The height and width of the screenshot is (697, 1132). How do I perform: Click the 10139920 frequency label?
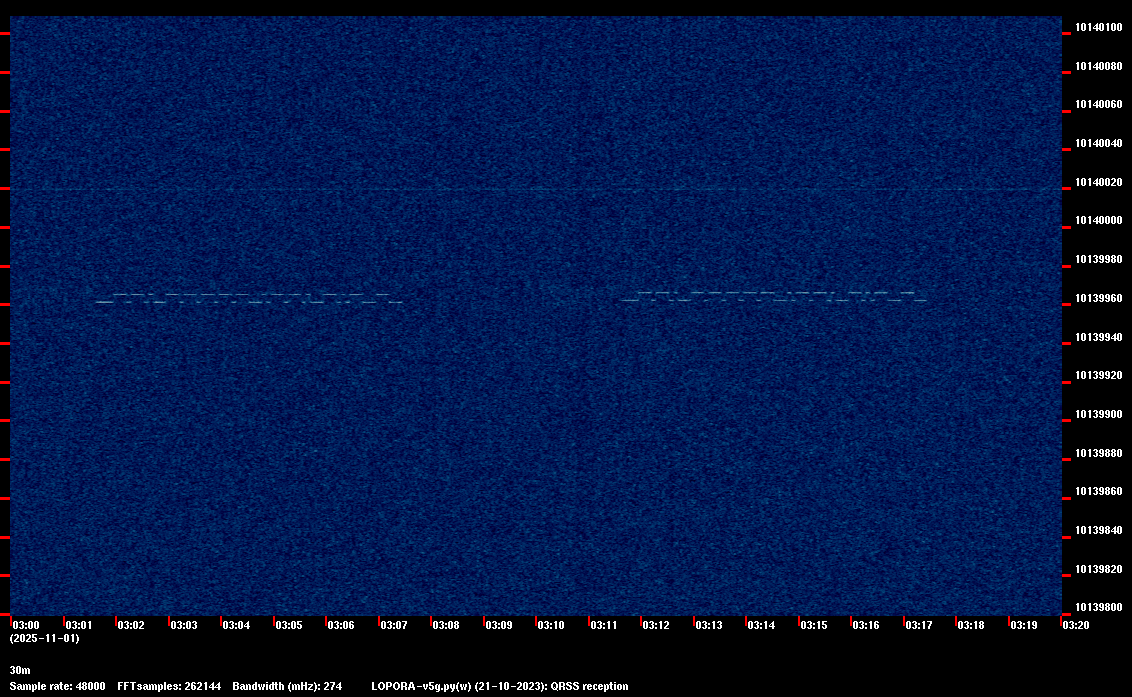pyautogui.click(x=1099, y=376)
